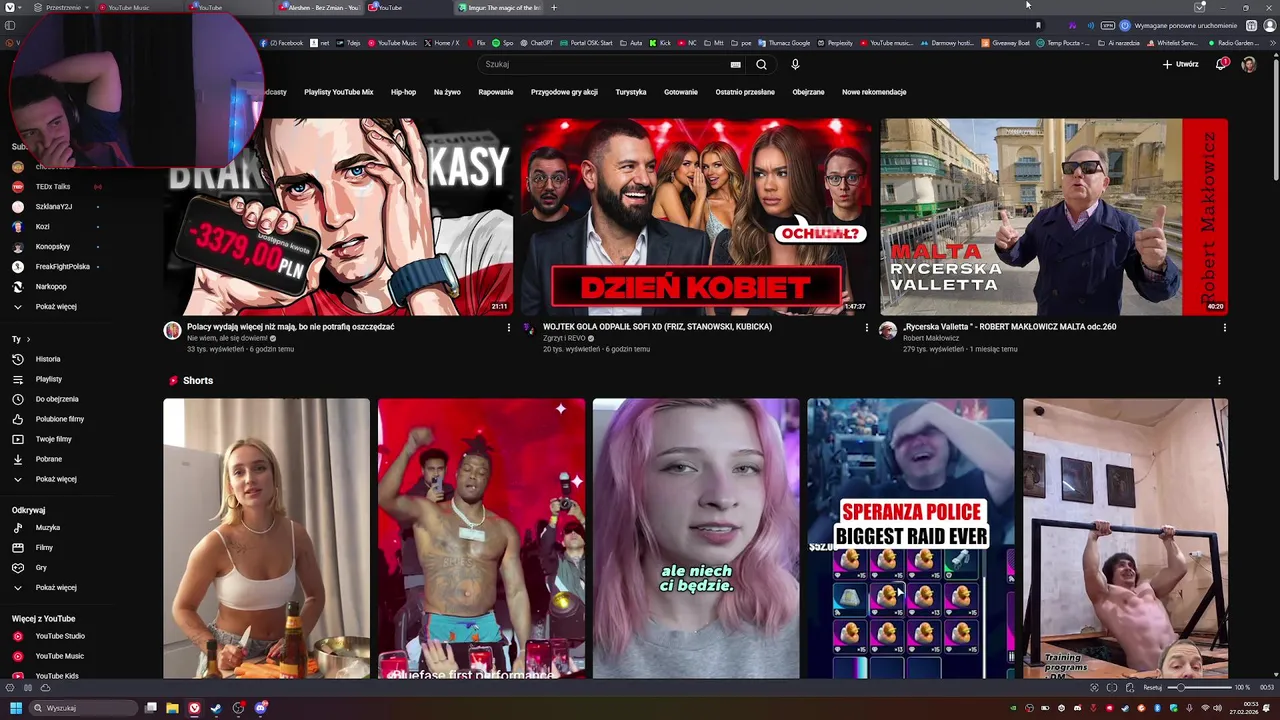Open YouTube Music sidebar link
Viewport: 1280px width, 720px height.
click(60, 656)
